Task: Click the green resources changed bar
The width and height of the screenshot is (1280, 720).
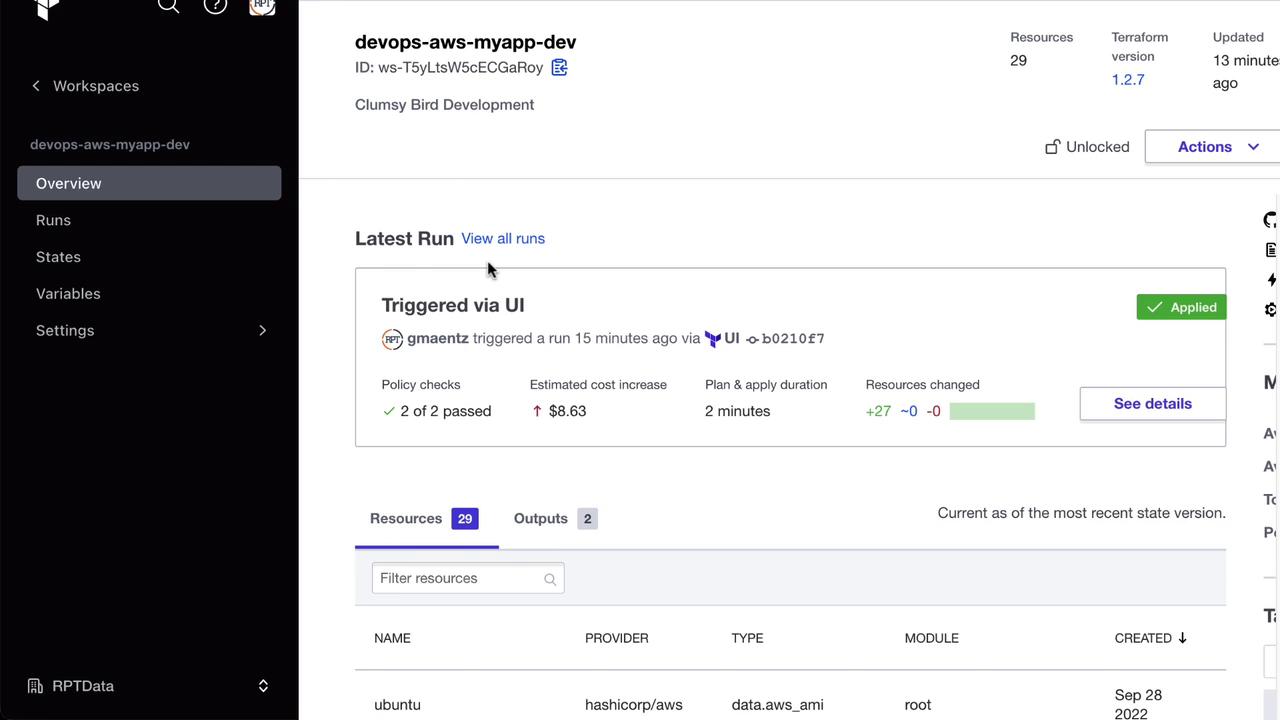Action: click(992, 411)
